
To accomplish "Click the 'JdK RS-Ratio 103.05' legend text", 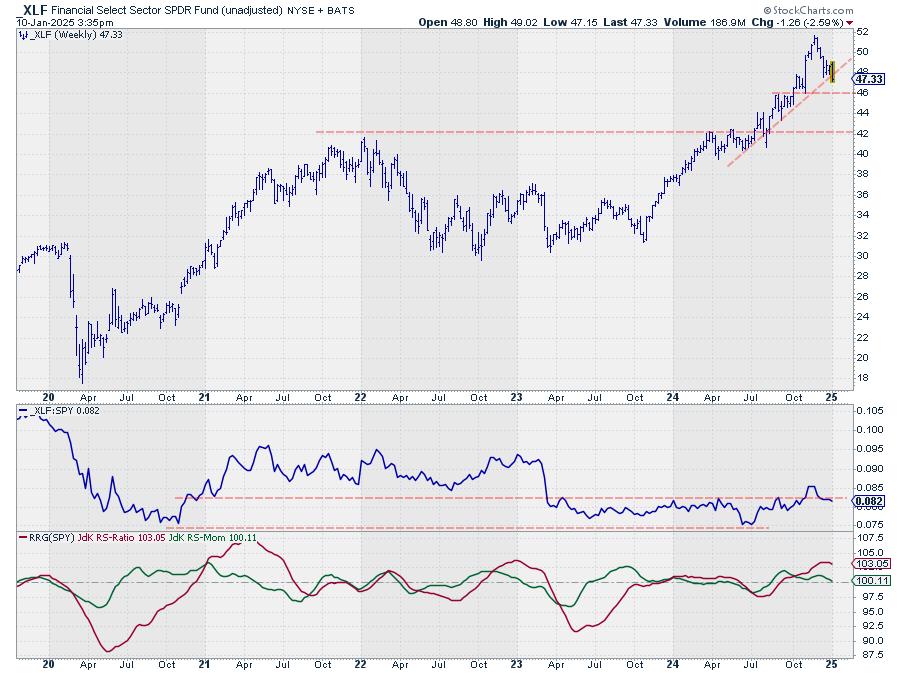I will point(121,538).
